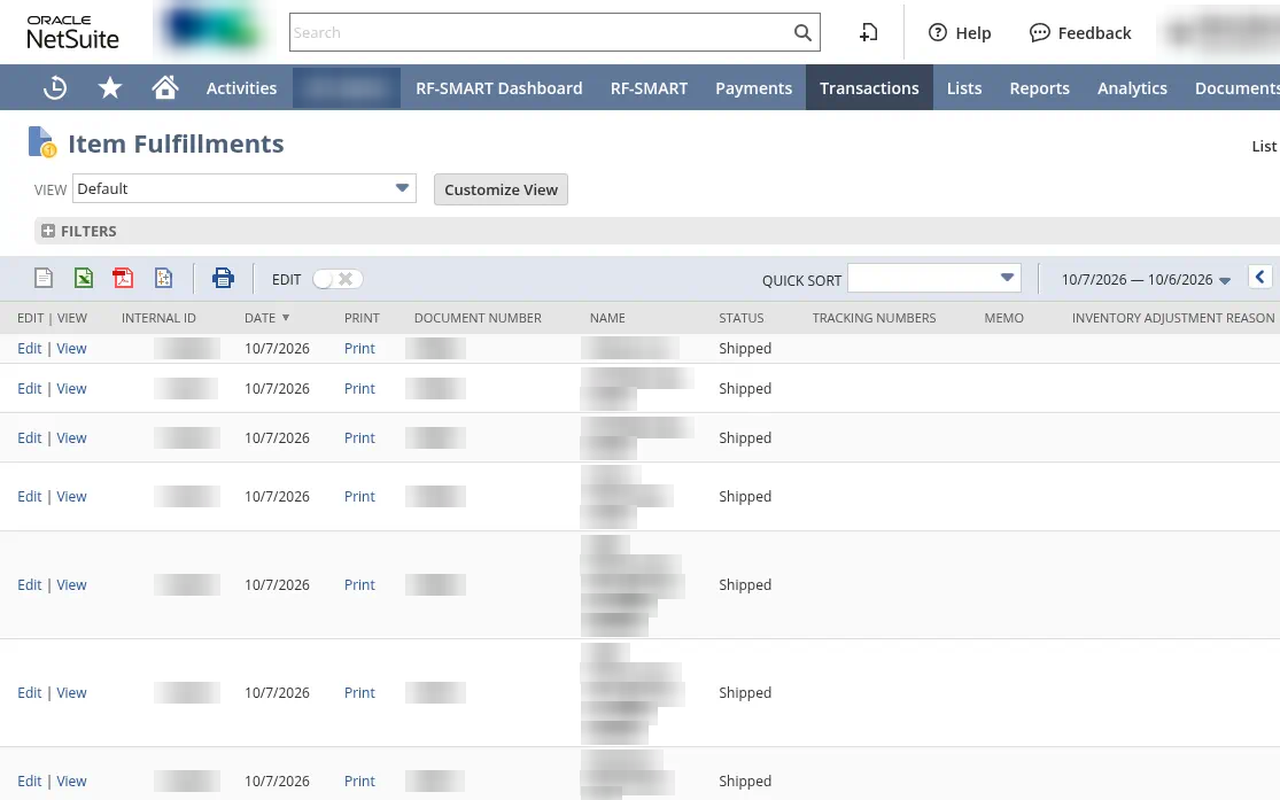Export the list to PDF

(123, 278)
